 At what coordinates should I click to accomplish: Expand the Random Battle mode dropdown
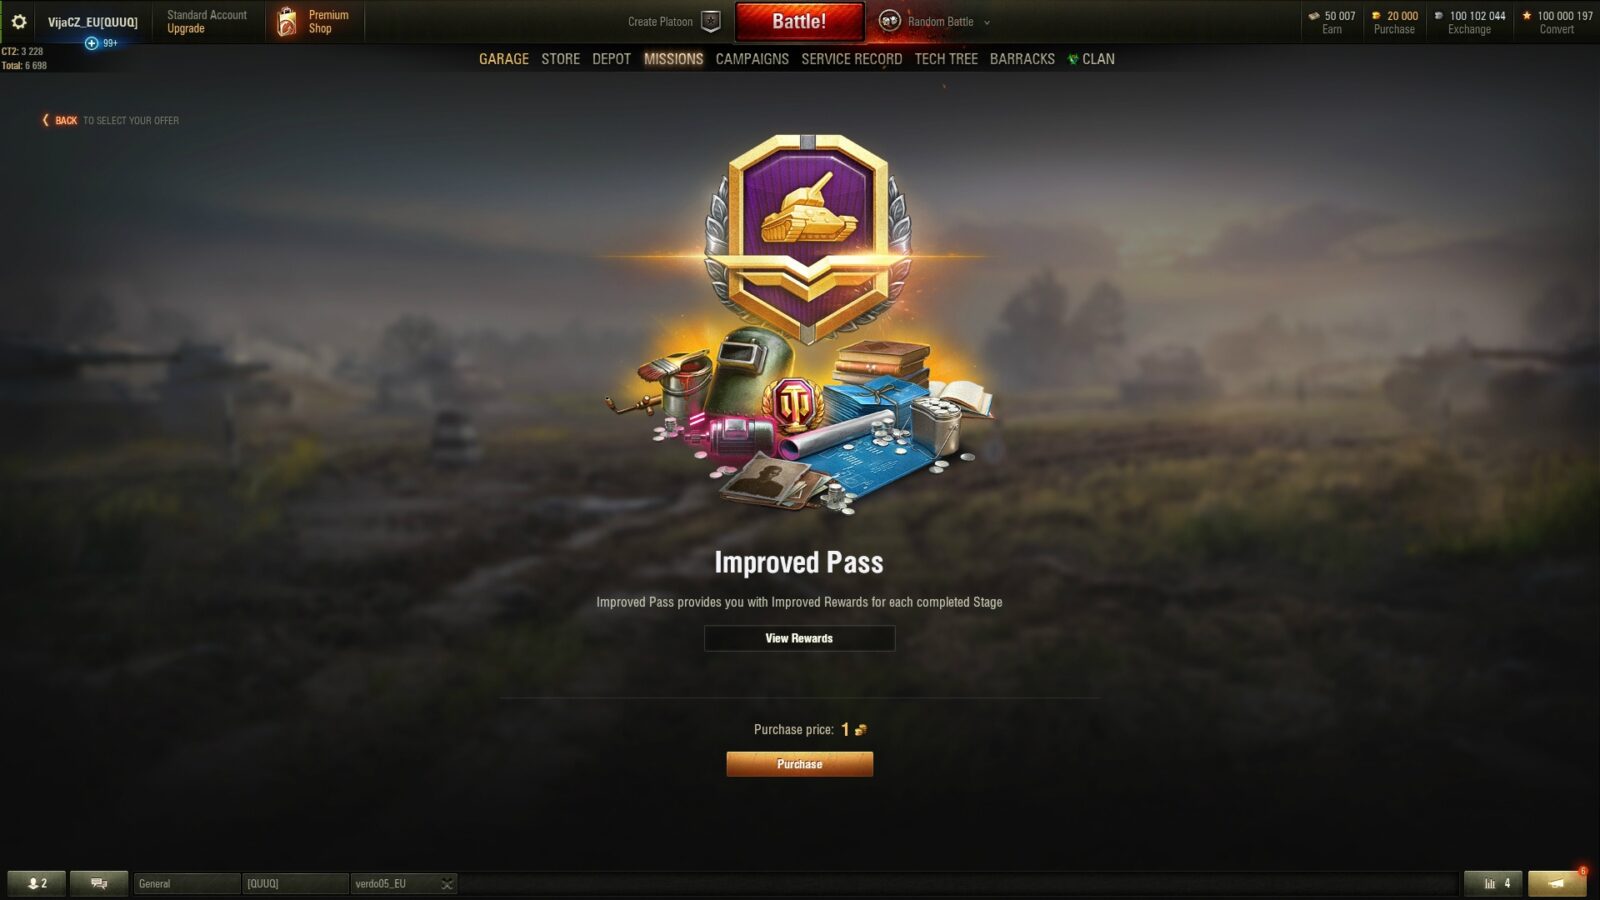pyautogui.click(x=987, y=22)
